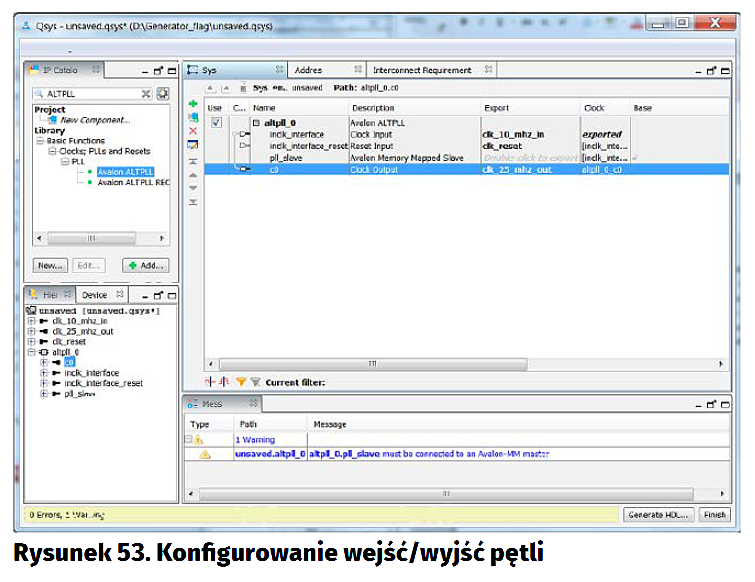Open the Interconnect Requirement tab

[x=421, y=70]
